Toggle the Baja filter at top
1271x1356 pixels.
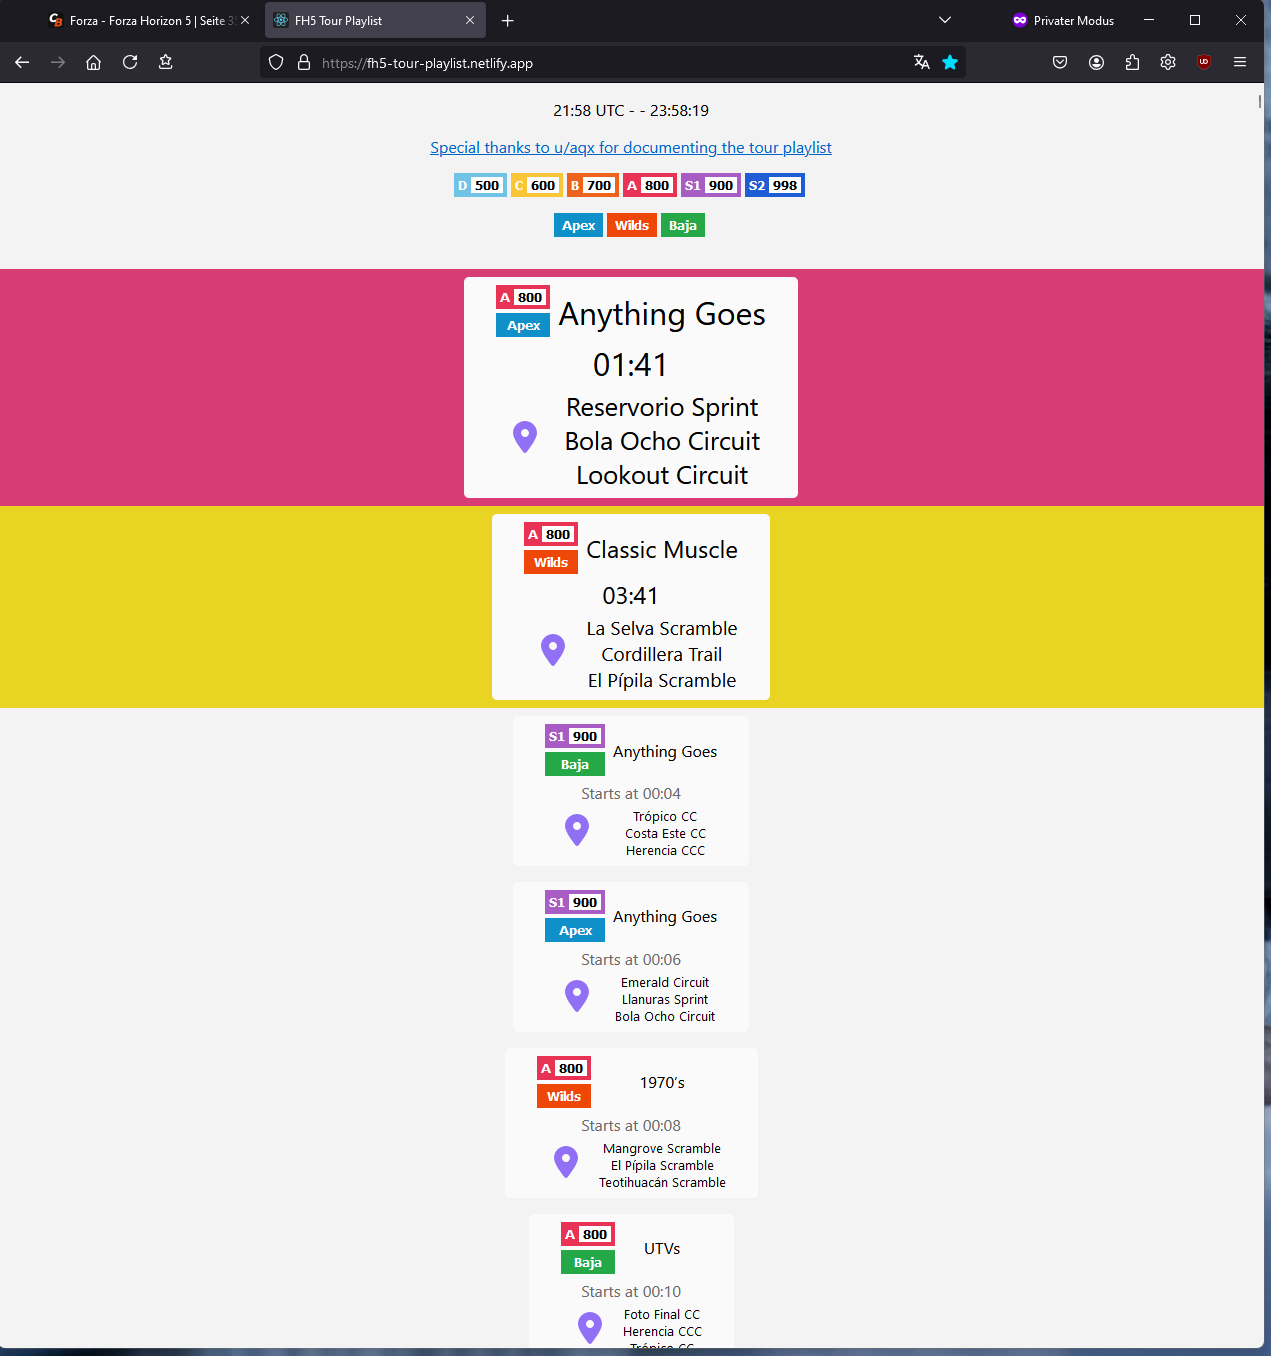[x=683, y=225]
